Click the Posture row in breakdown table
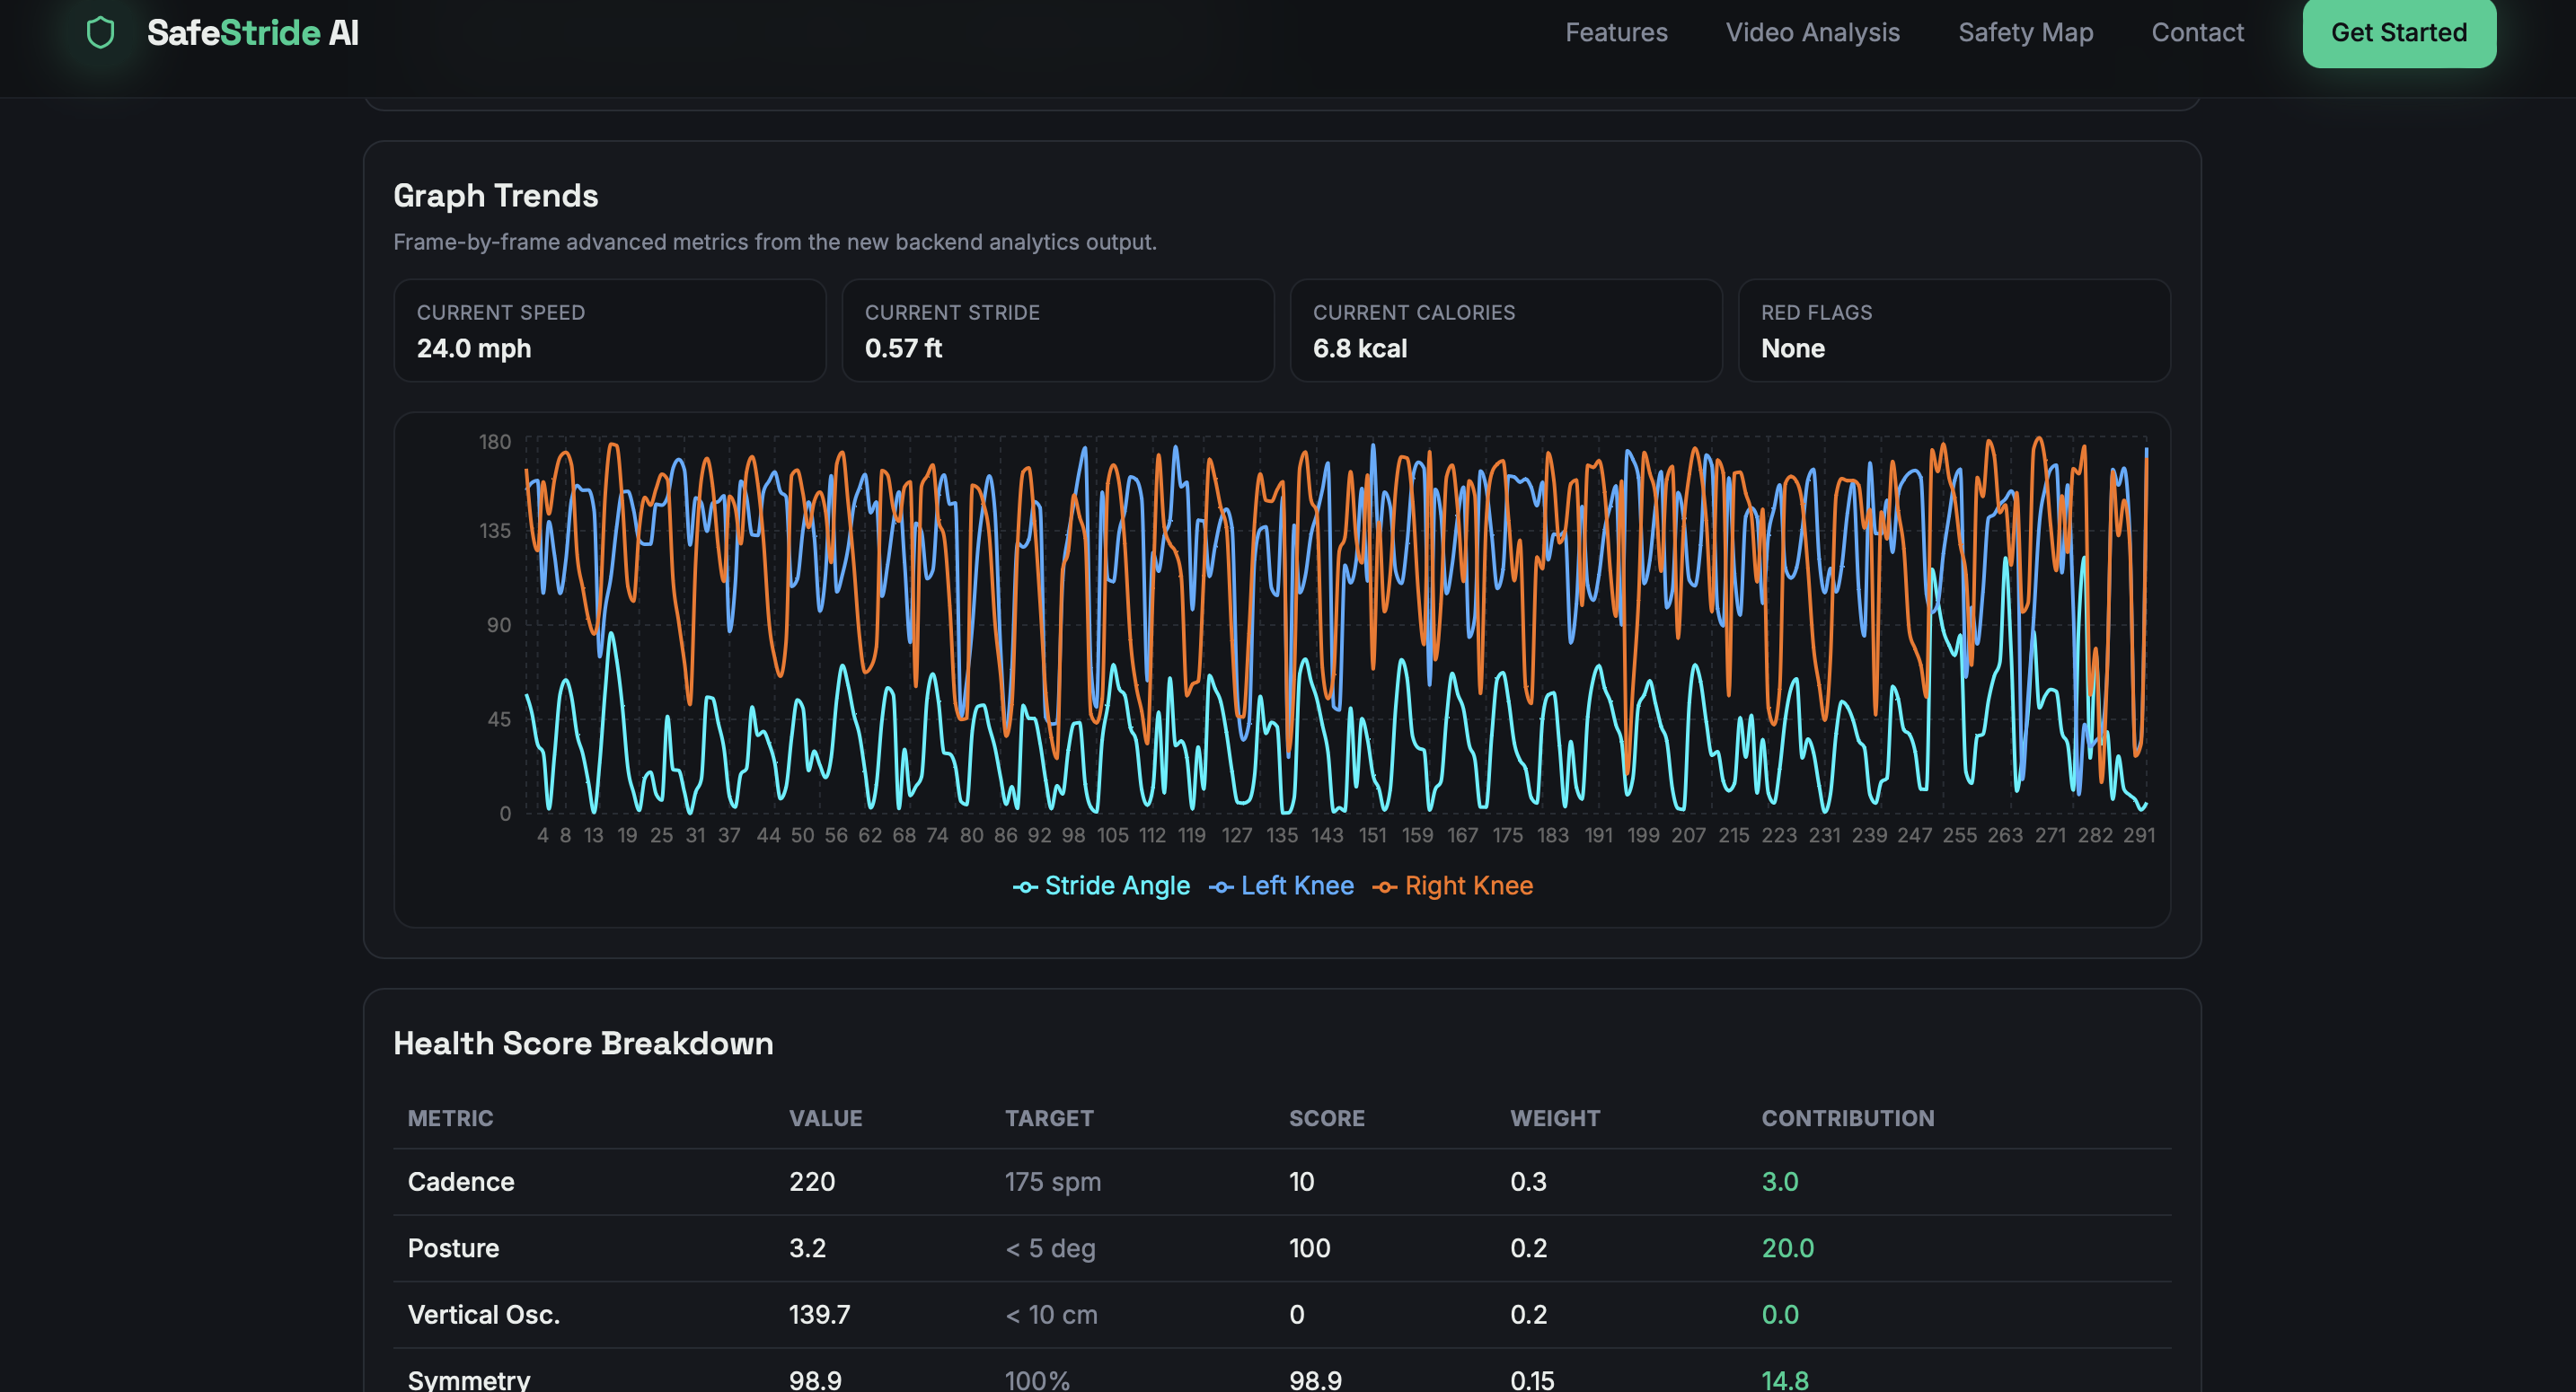Viewport: 2576px width, 1392px height. pyautogui.click(x=1281, y=1247)
